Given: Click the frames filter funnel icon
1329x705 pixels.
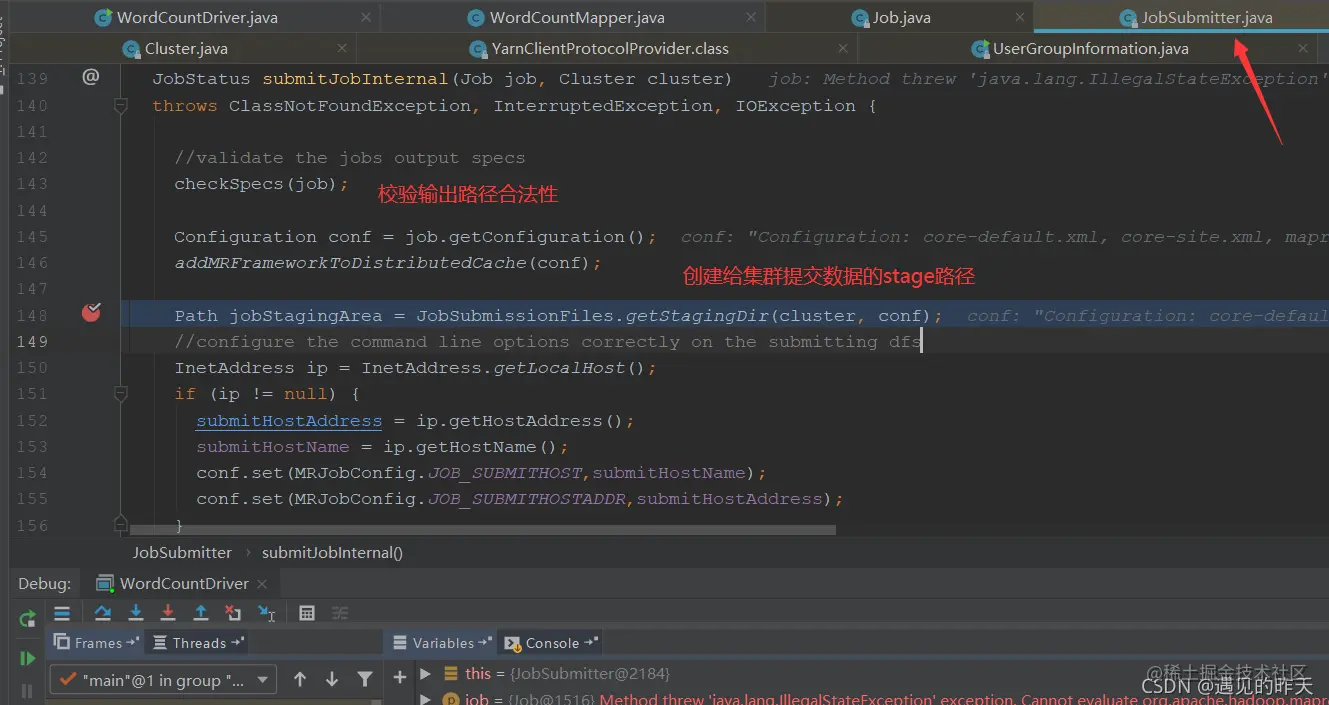Looking at the screenshot, I should pos(365,679).
